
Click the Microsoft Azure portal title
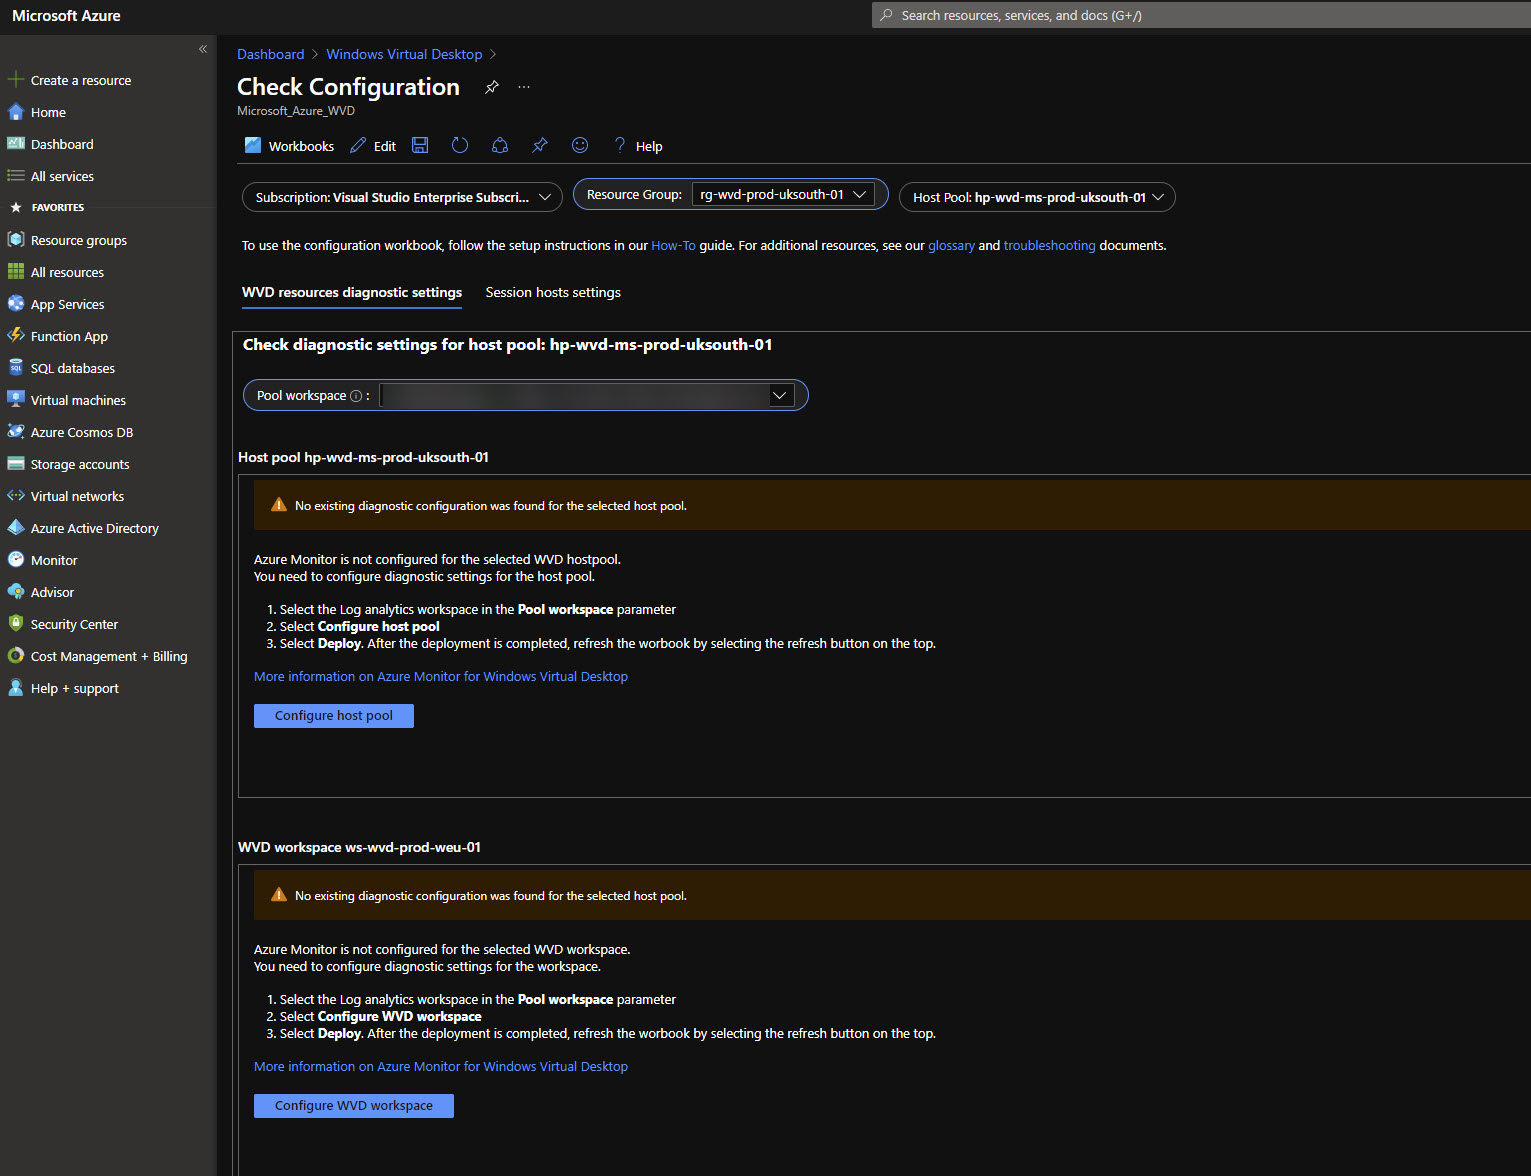[66, 16]
